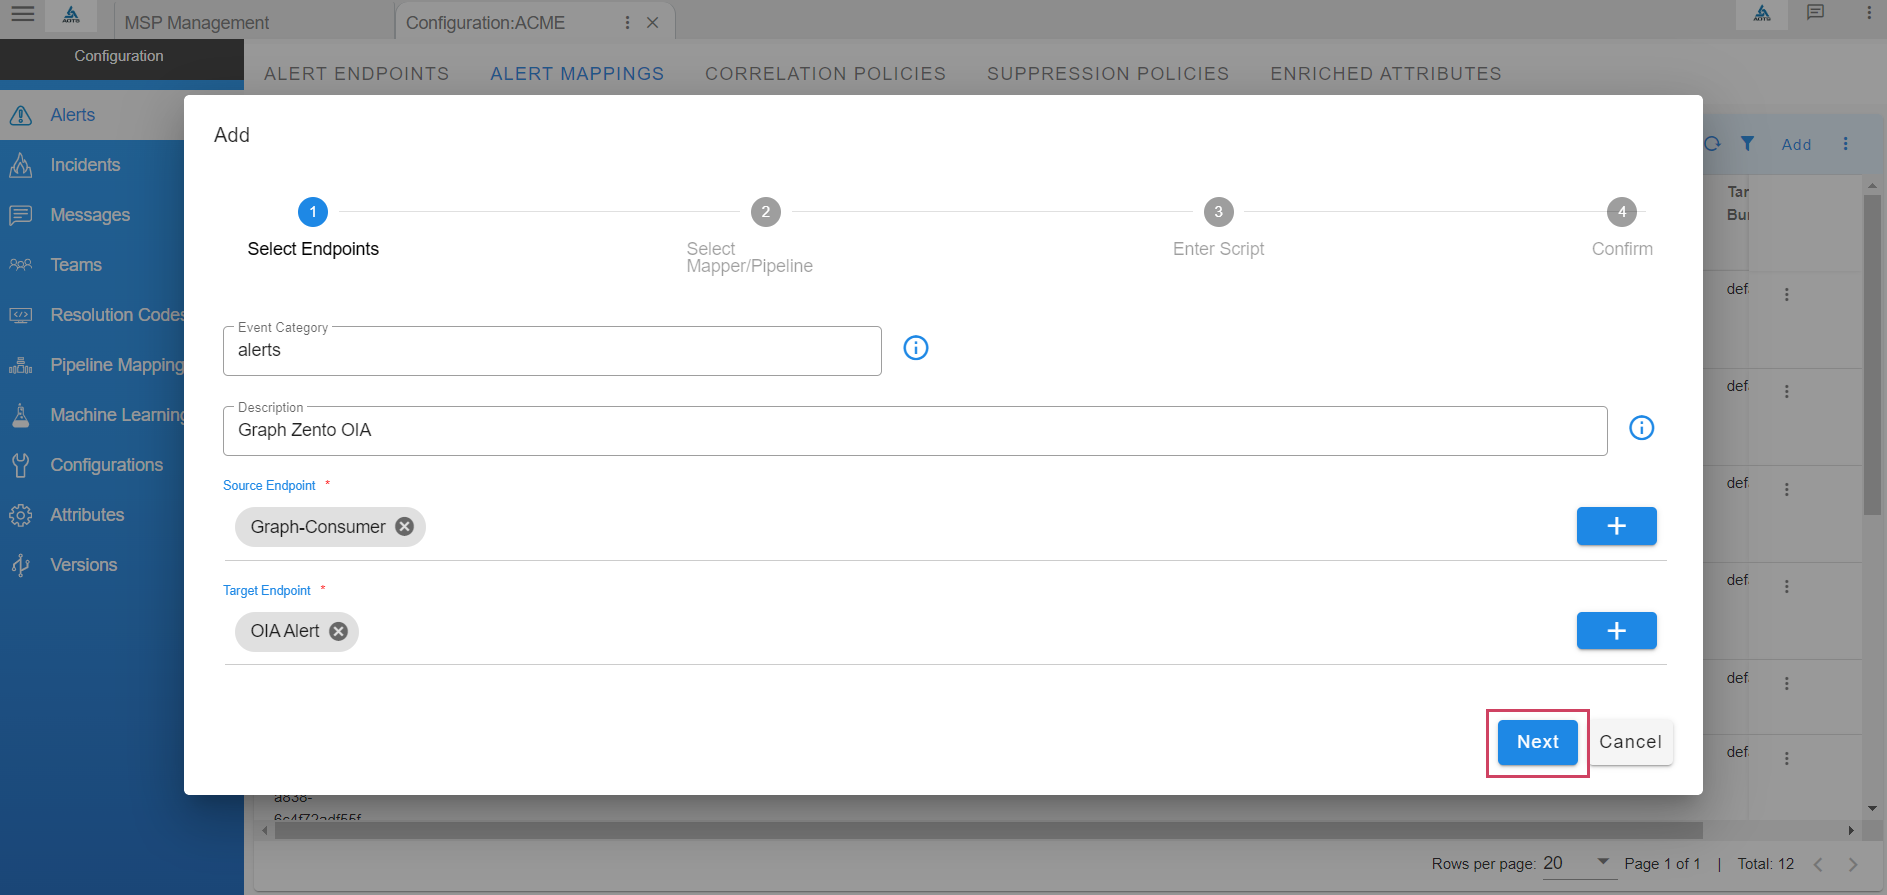
Task: Add a source endpoint with plus button
Action: point(1616,526)
